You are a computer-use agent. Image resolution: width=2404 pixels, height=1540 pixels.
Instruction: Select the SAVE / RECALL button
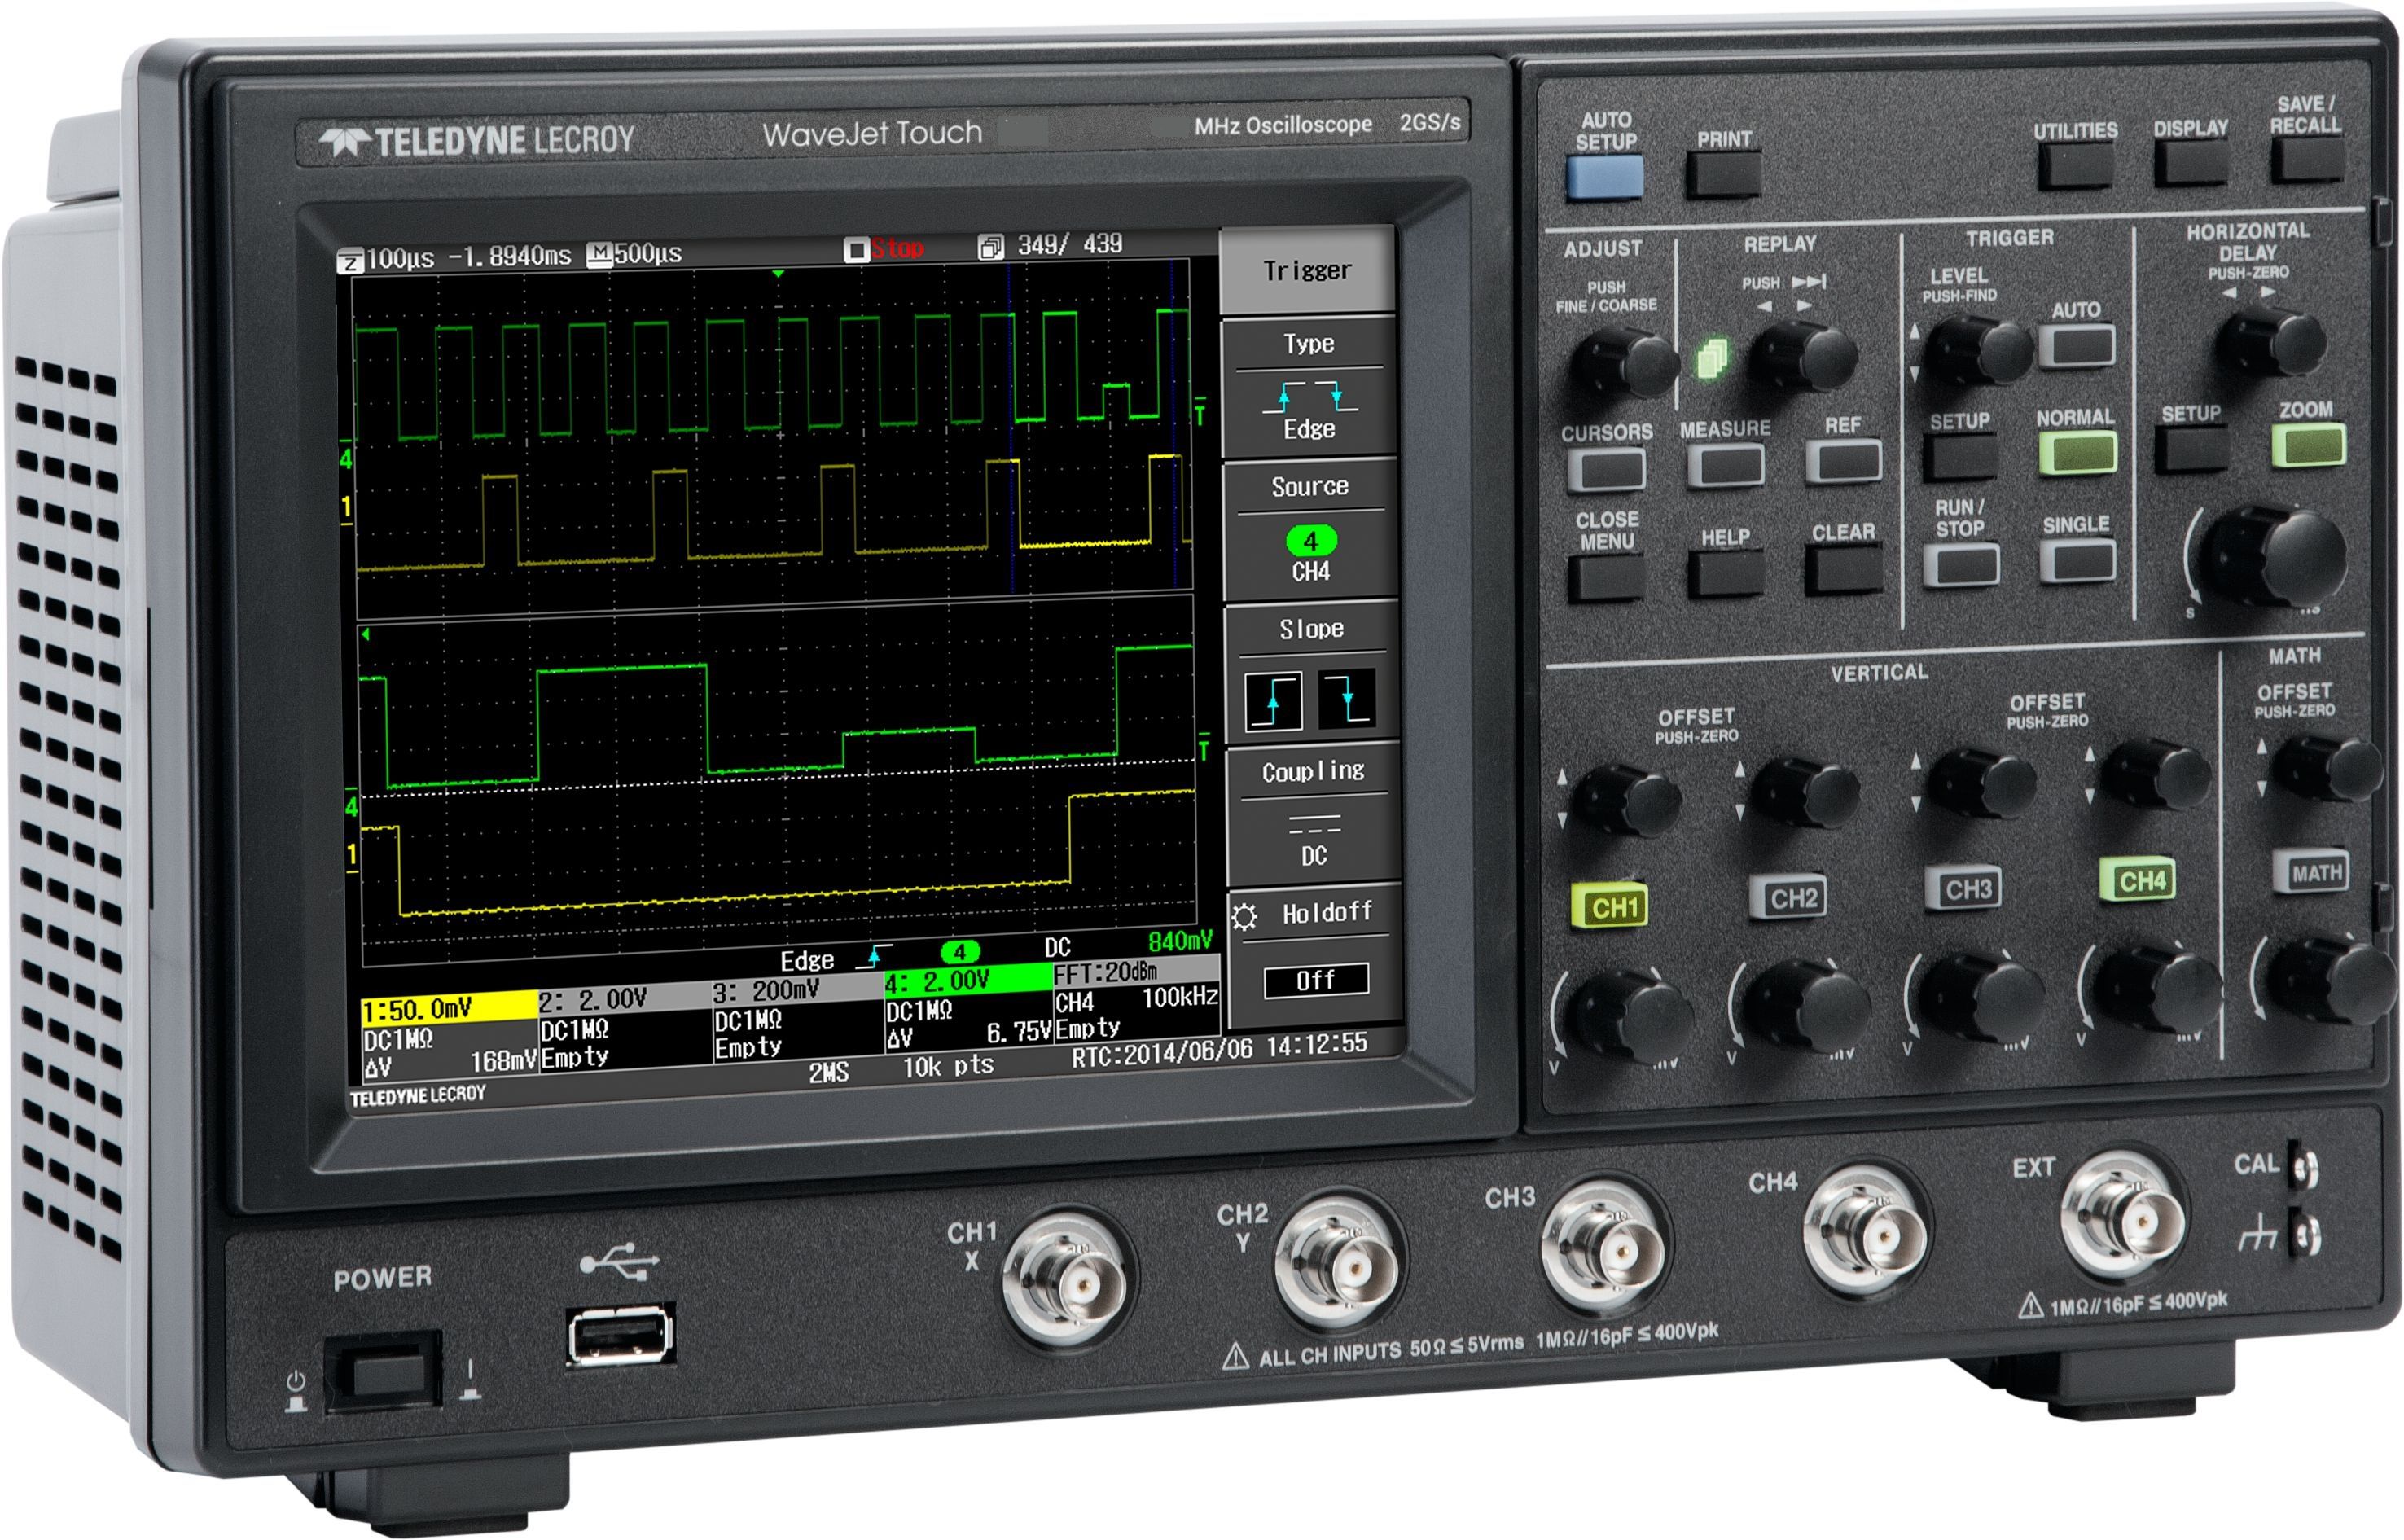pyautogui.click(x=2307, y=159)
